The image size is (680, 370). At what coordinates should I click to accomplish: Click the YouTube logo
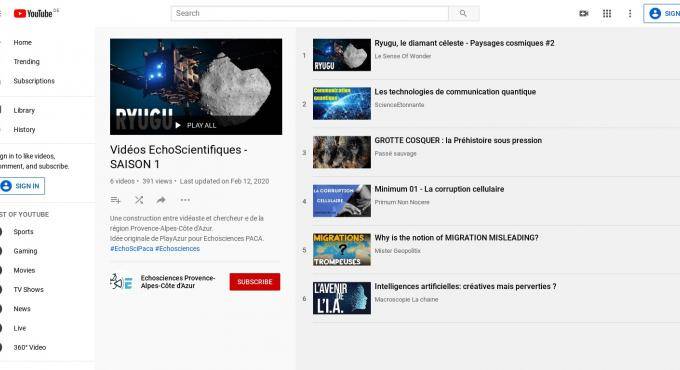point(33,13)
